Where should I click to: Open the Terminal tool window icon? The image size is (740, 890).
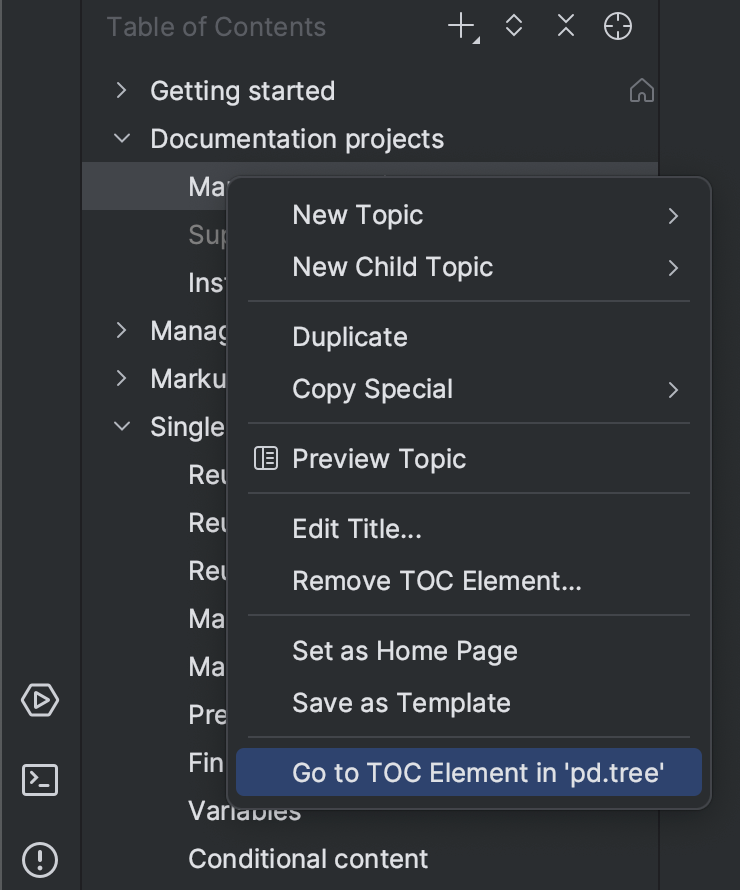click(40, 780)
